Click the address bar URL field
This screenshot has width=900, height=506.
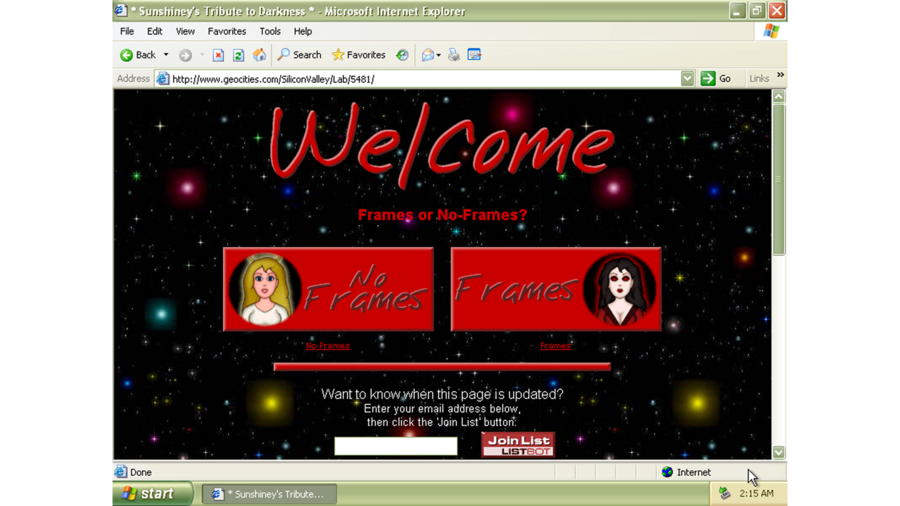pyautogui.click(x=425, y=79)
